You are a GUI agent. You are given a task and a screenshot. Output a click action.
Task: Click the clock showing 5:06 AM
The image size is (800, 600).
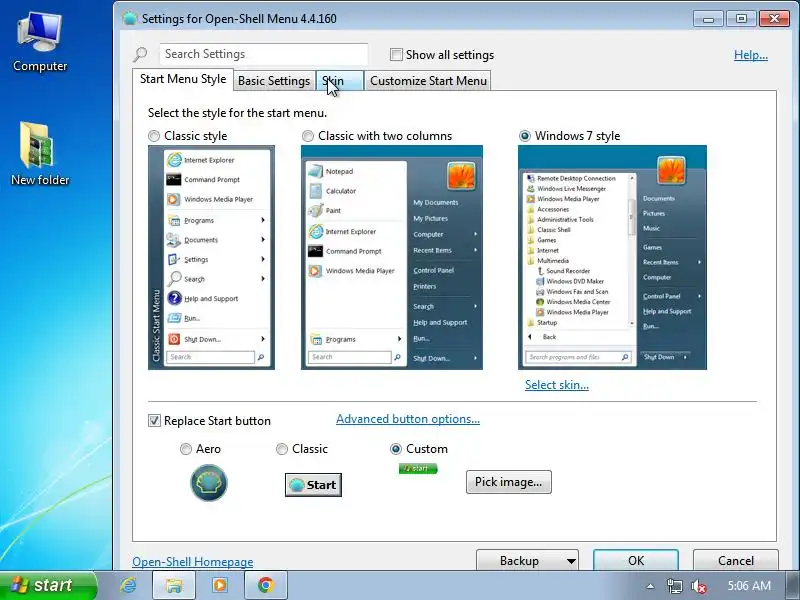pyautogui.click(x=749, y=585)
